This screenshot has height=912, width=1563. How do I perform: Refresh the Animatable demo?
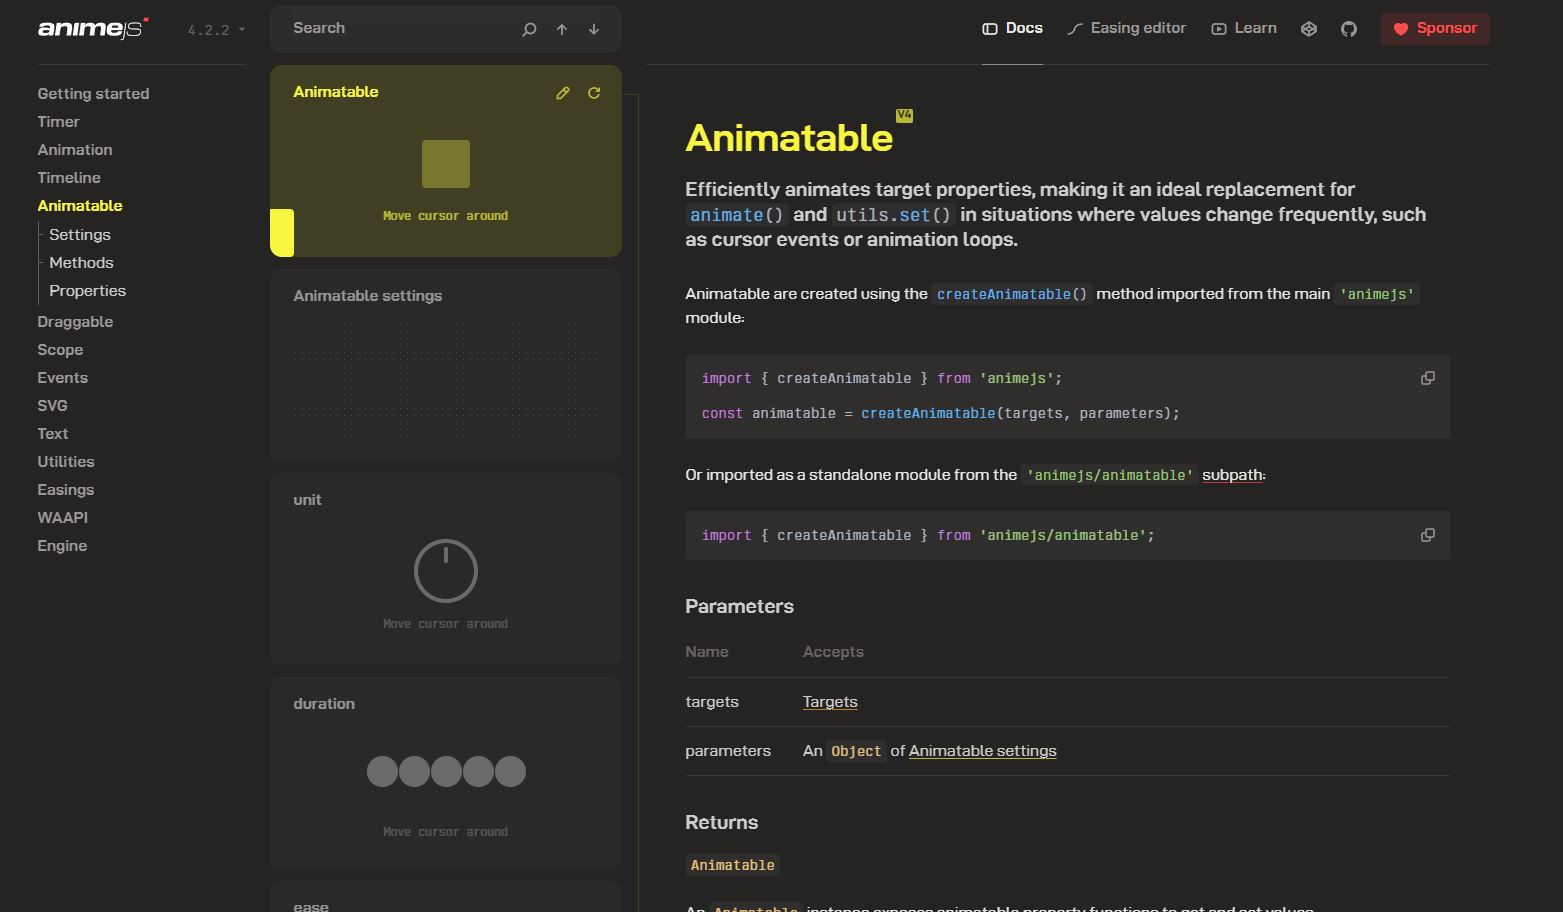[x=594, y=93]
